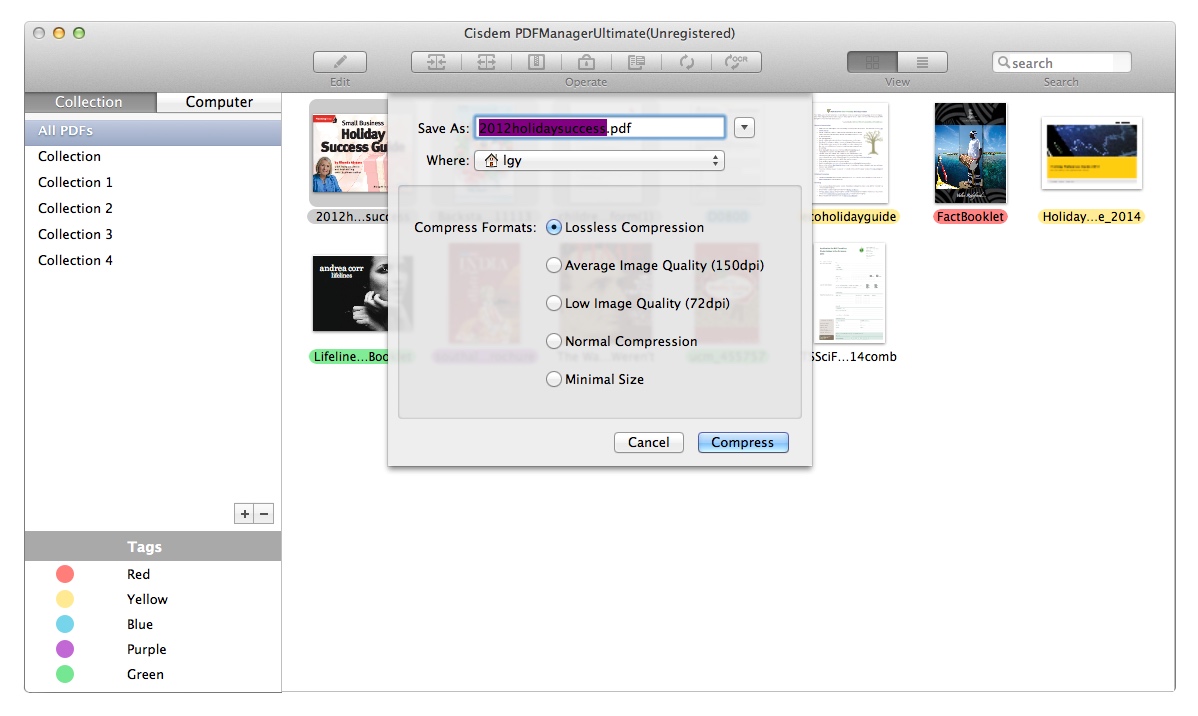The image size is (1198, 716).
Task: Add a new collection with plus button
Action: [244, 514]
